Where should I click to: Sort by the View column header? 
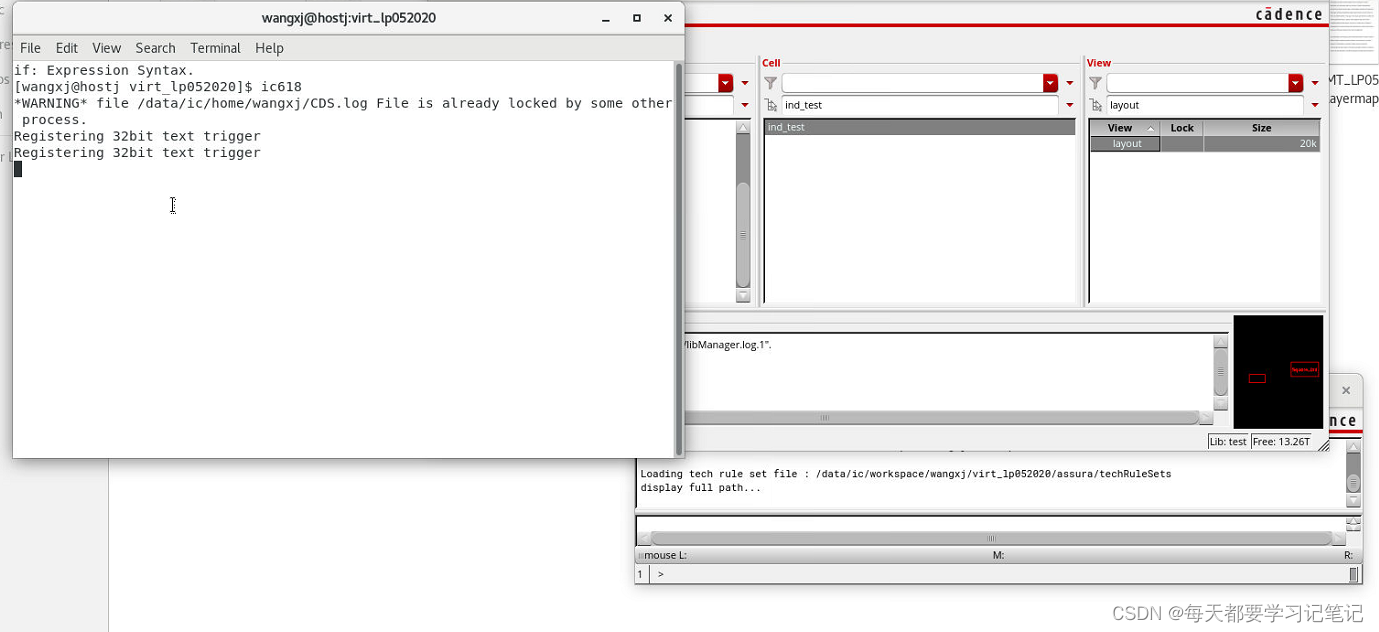[1120, 128]
